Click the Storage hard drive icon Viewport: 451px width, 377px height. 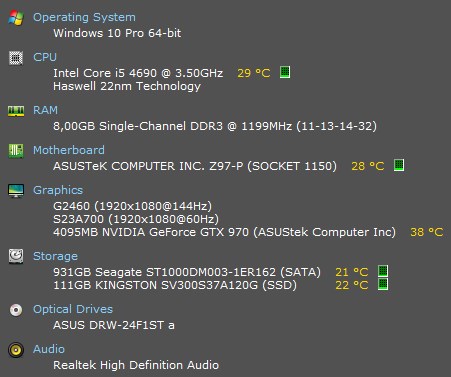(16, 256)
